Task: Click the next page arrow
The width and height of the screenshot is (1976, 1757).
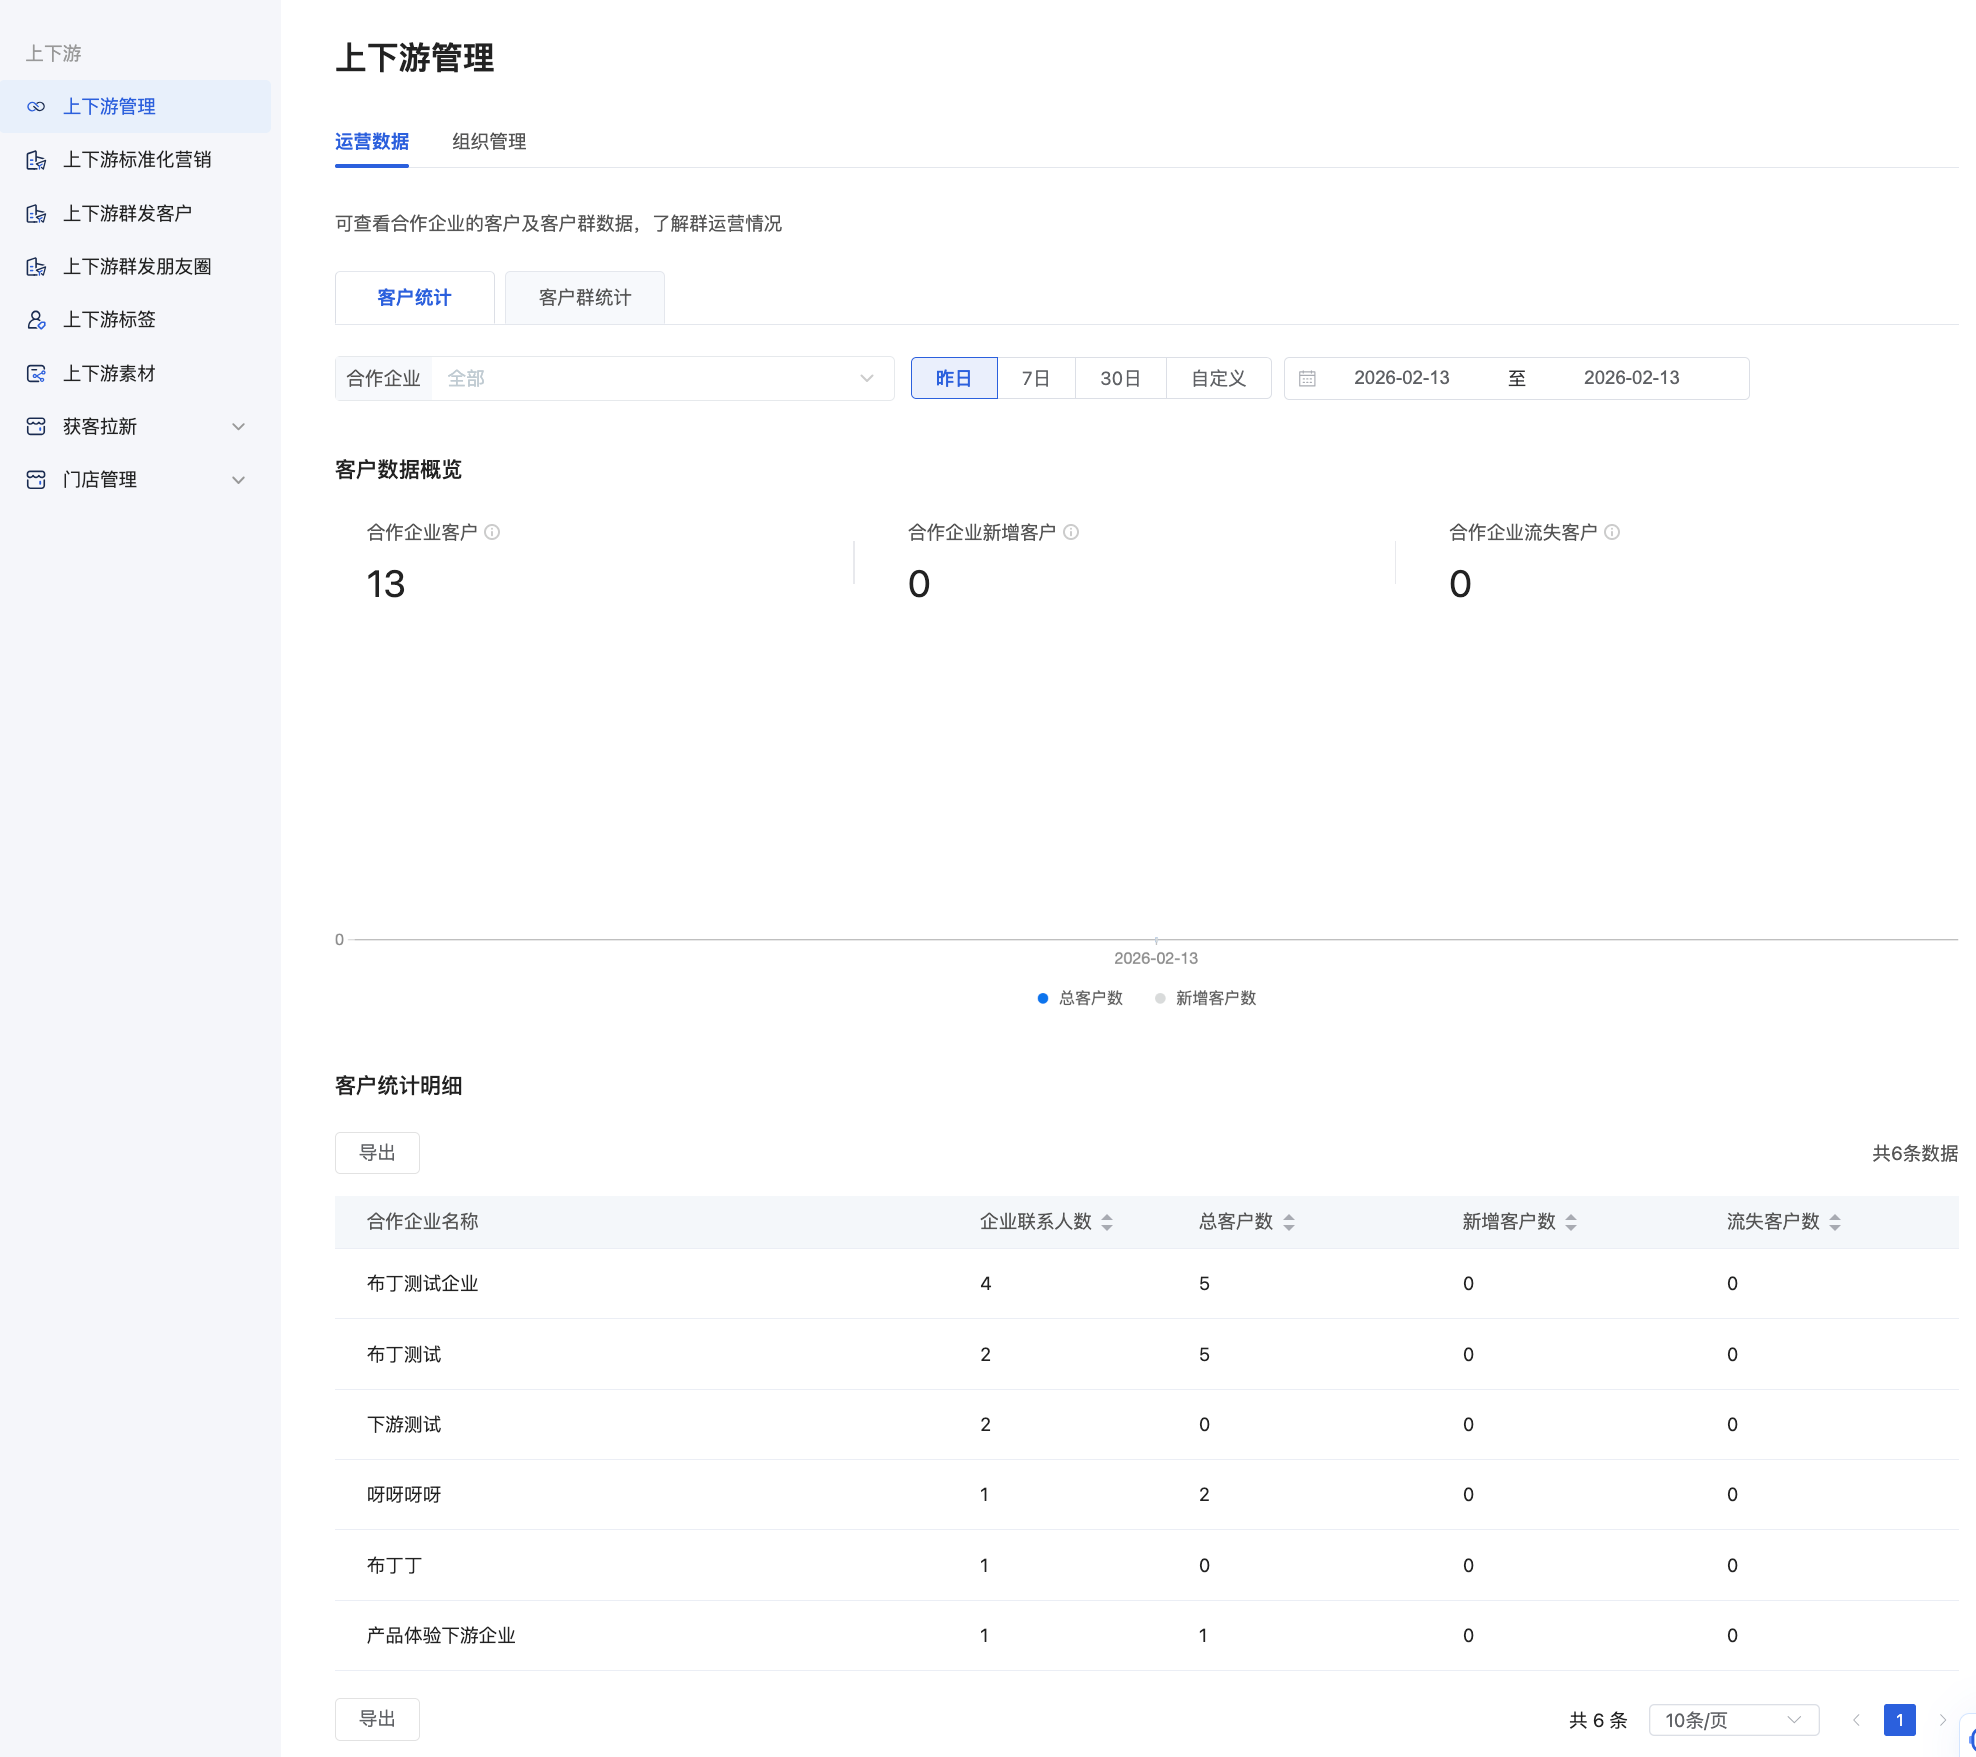Action: point(1943,1720)
